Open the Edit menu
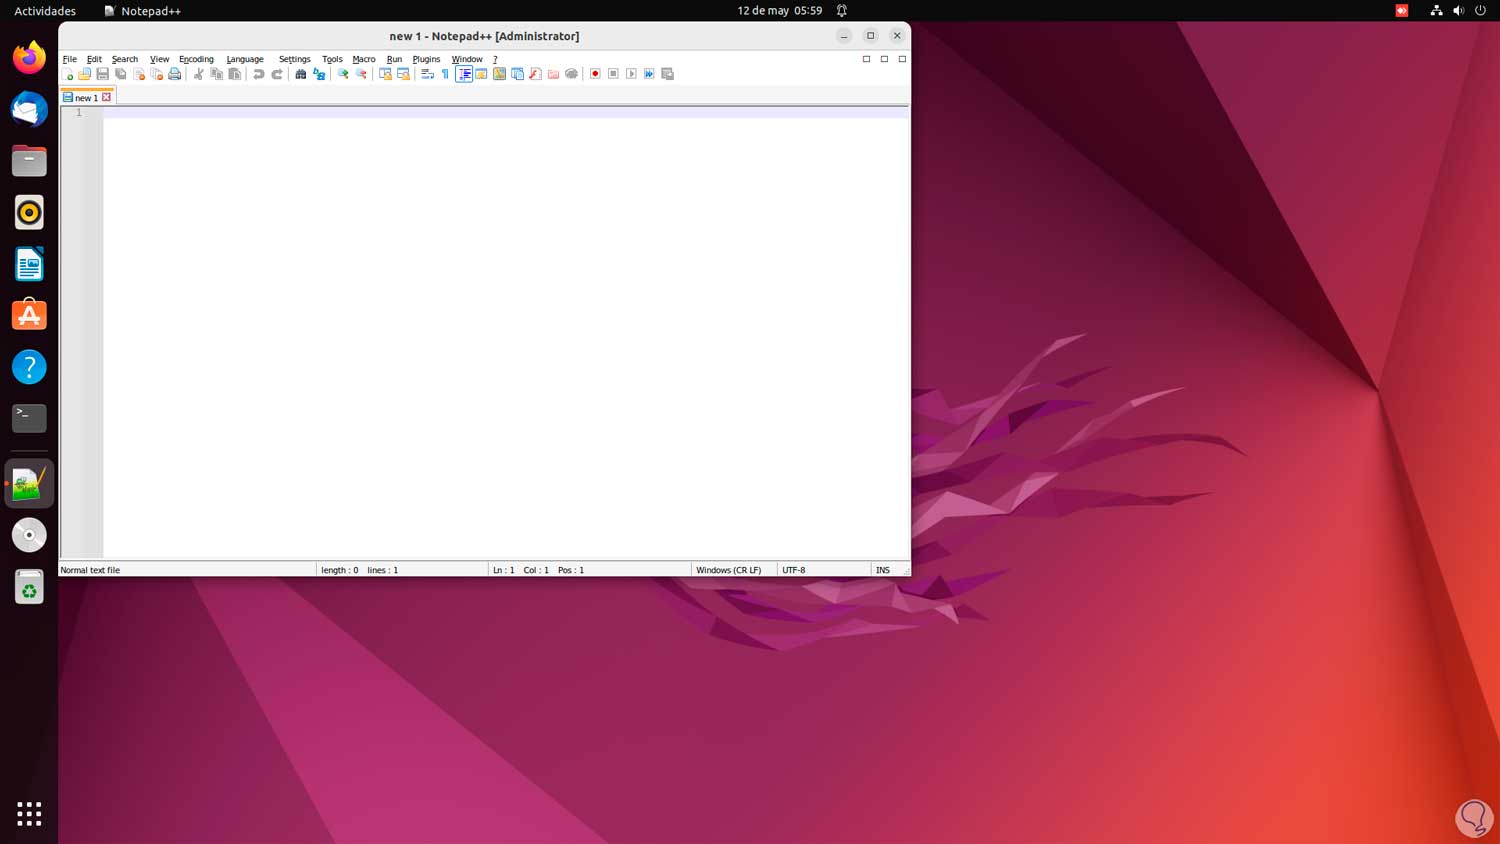 coord(94,59)
